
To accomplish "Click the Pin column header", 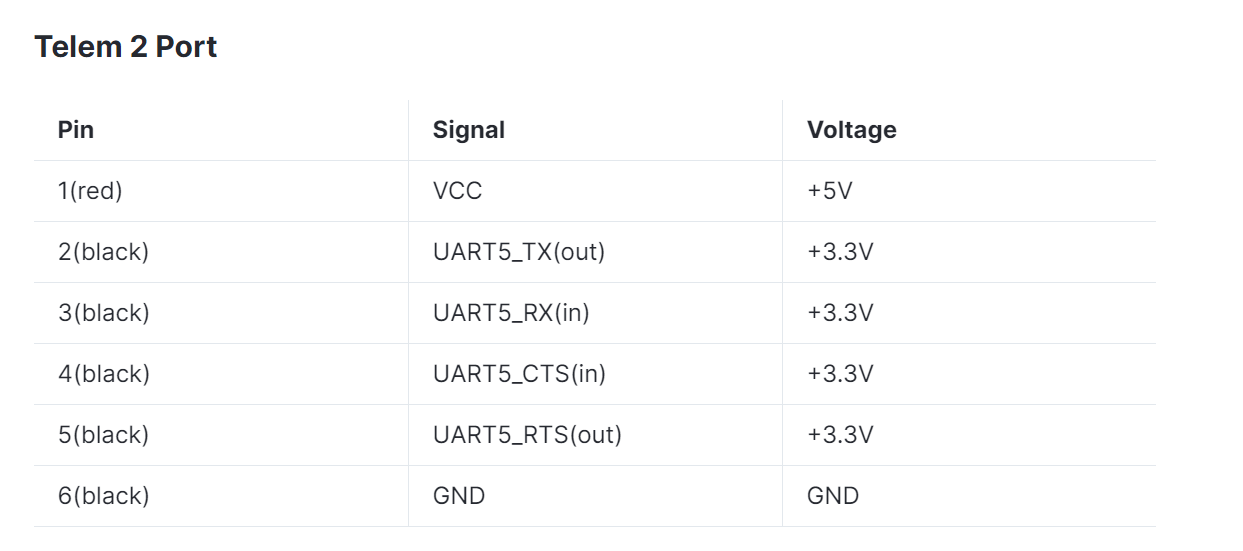I will [76, 130].
